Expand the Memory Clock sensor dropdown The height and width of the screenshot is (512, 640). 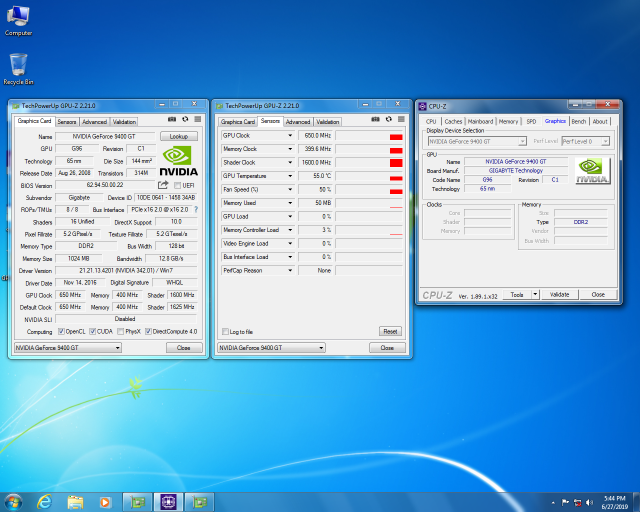[290, 149]
